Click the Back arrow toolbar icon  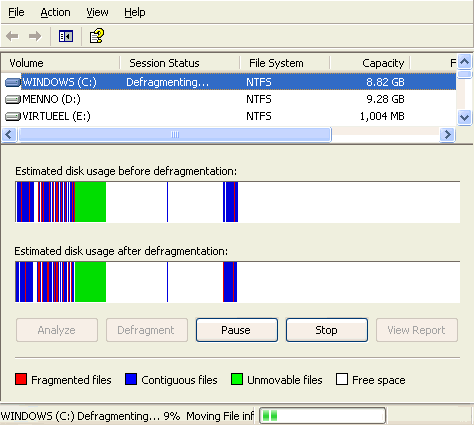(x=12, y=36)
